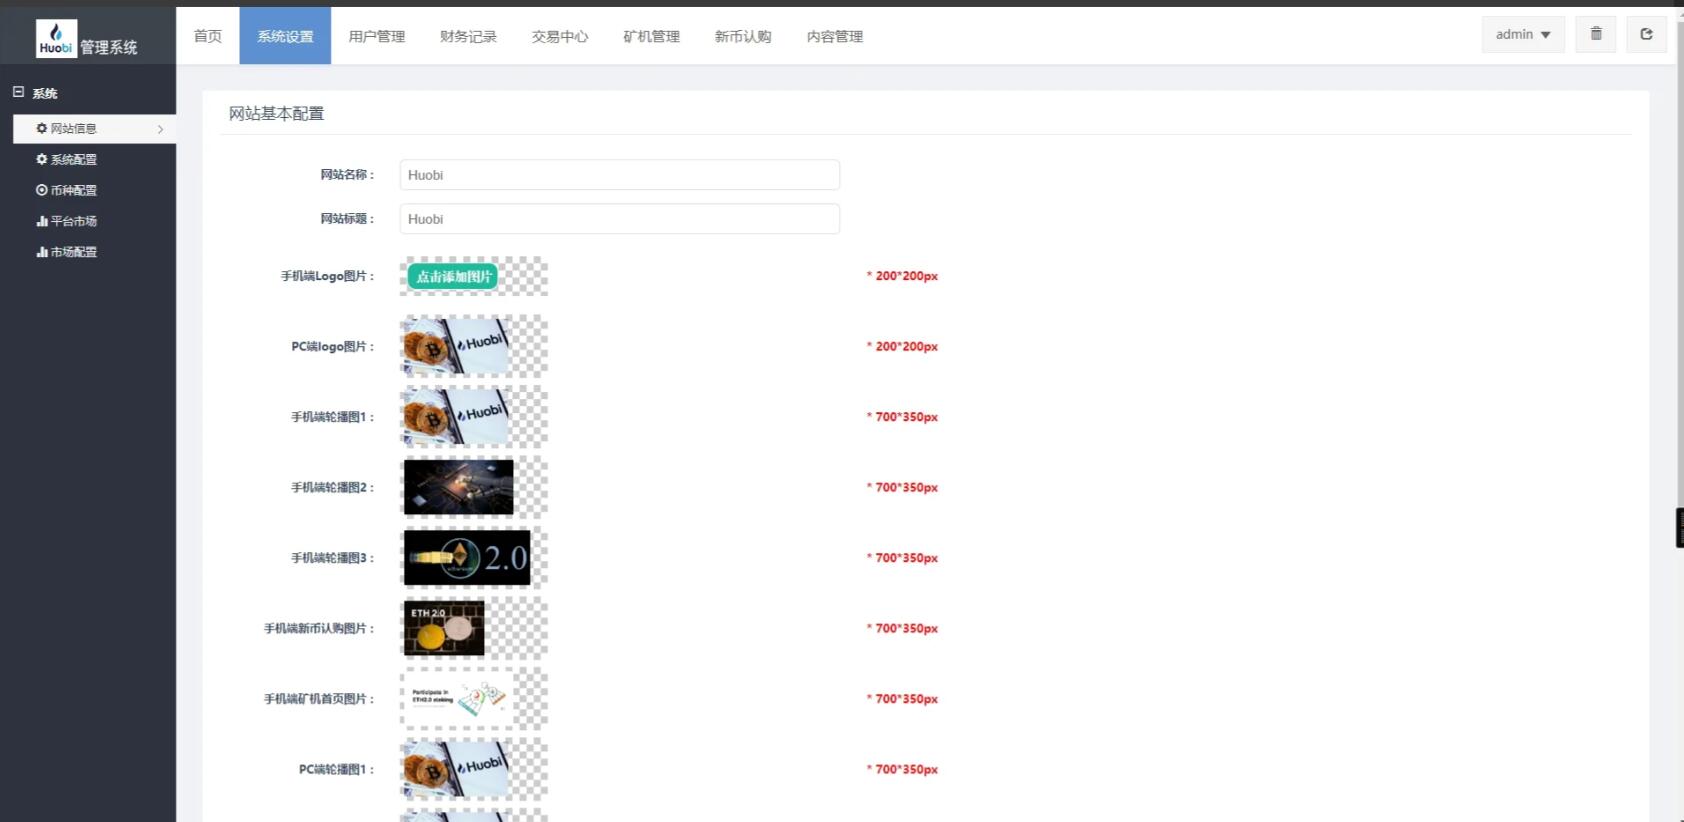Click the PC端logo图片 thumbnail
This screenshot has width=1684, height=822.
(457, 346)
